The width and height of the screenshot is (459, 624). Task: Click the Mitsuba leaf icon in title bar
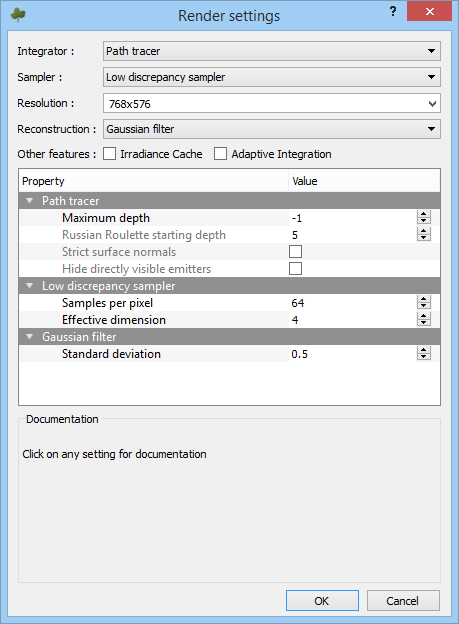pyautogui.click(x=18, y=15)
